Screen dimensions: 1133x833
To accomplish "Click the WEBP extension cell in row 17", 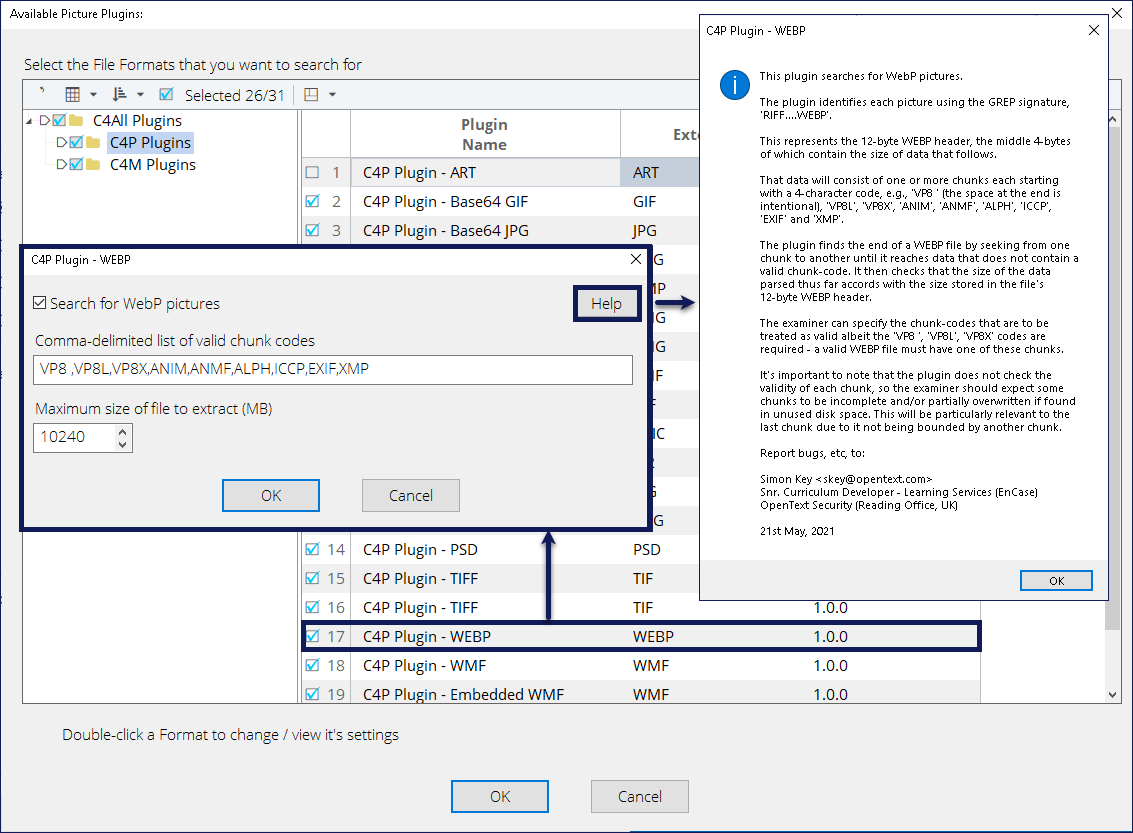I will (653, 636).
